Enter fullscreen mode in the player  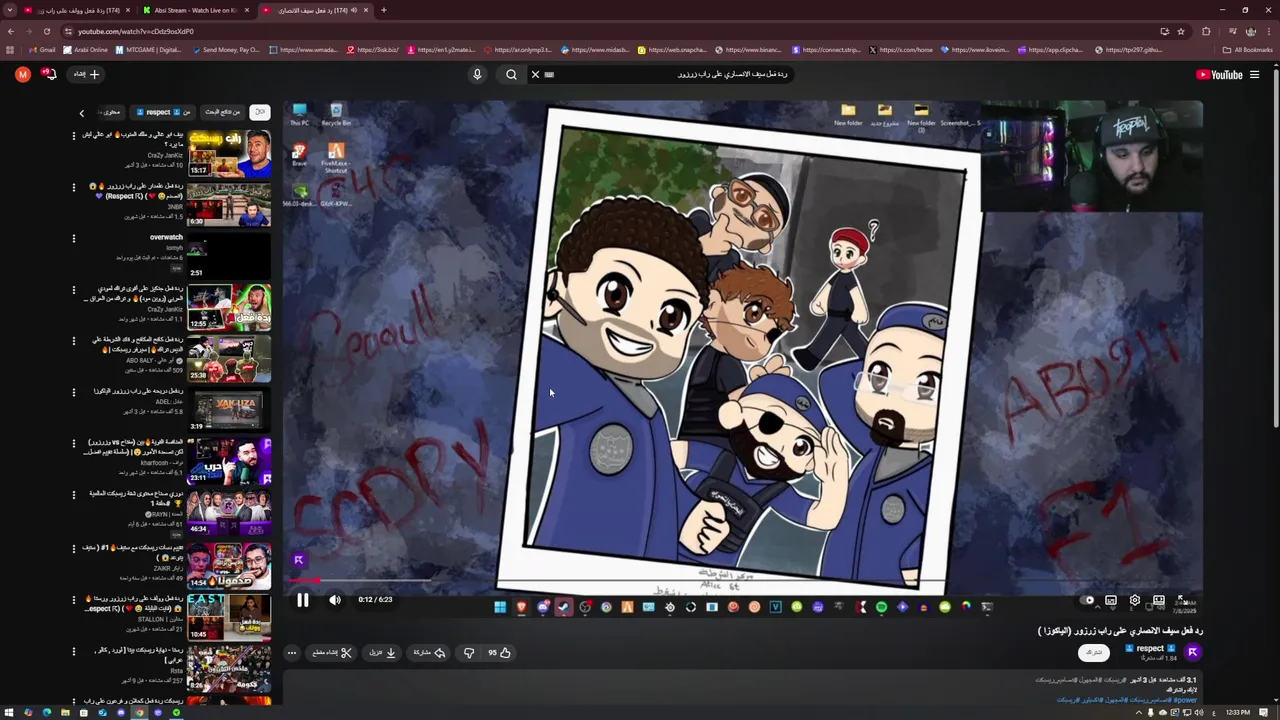pos(1182,600)
